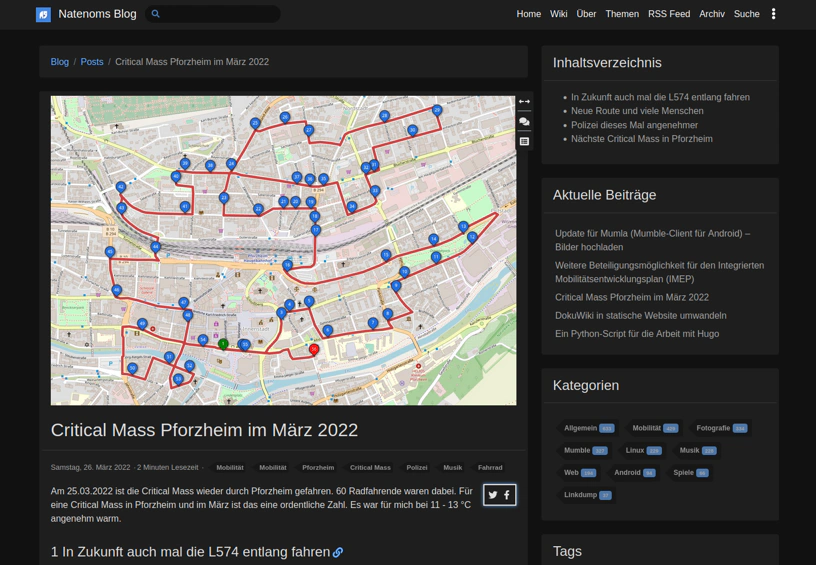
Task: Click the Fahrrad post tag
Action: coord(490,468)
